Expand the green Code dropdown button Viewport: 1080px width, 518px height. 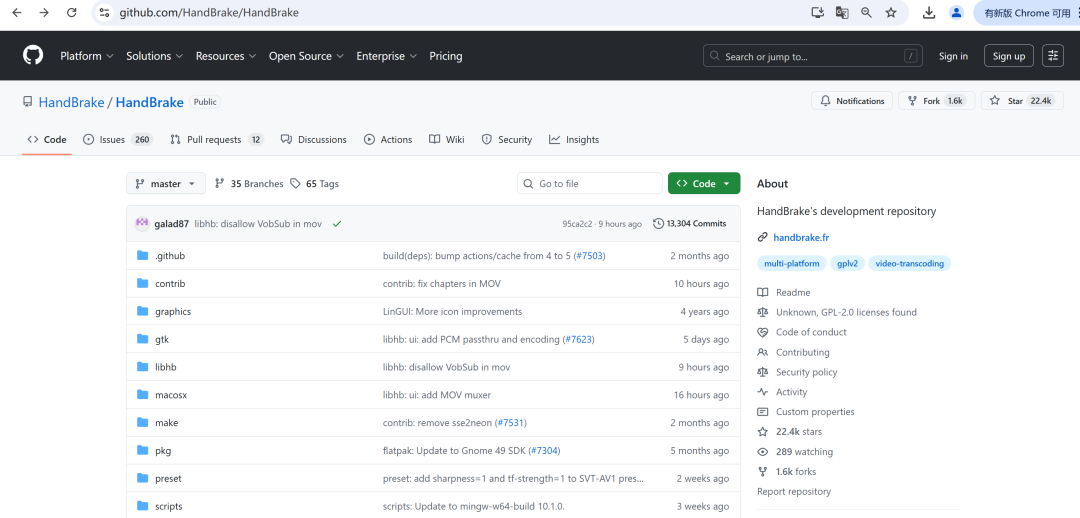pyautogui.click(x=704, y=184)
